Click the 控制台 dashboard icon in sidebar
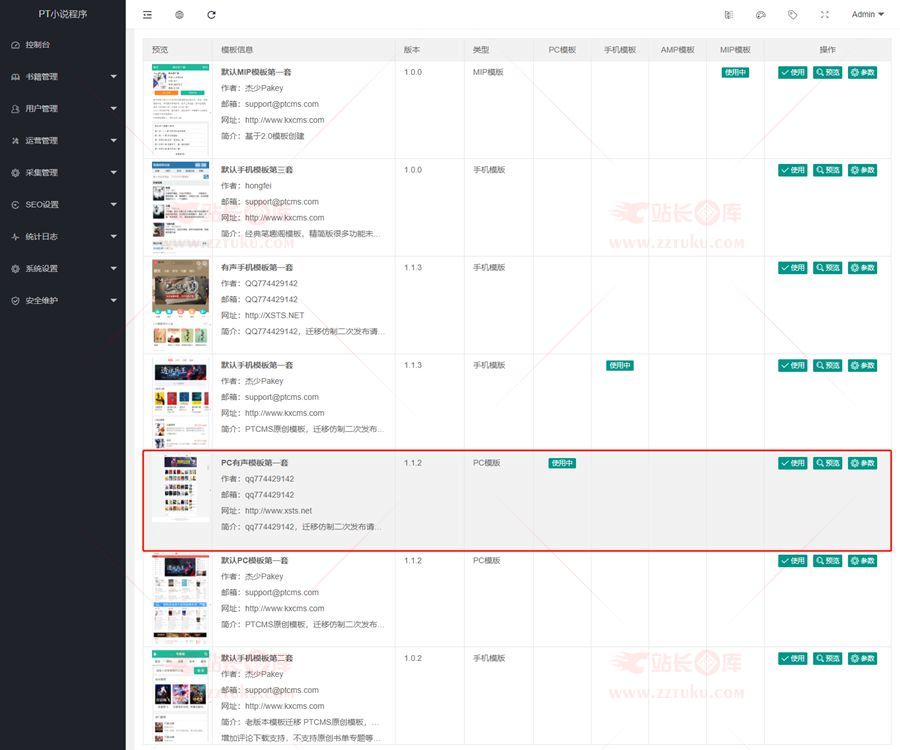900x750 pixels. pyautogui.click(x=15, y=45)
